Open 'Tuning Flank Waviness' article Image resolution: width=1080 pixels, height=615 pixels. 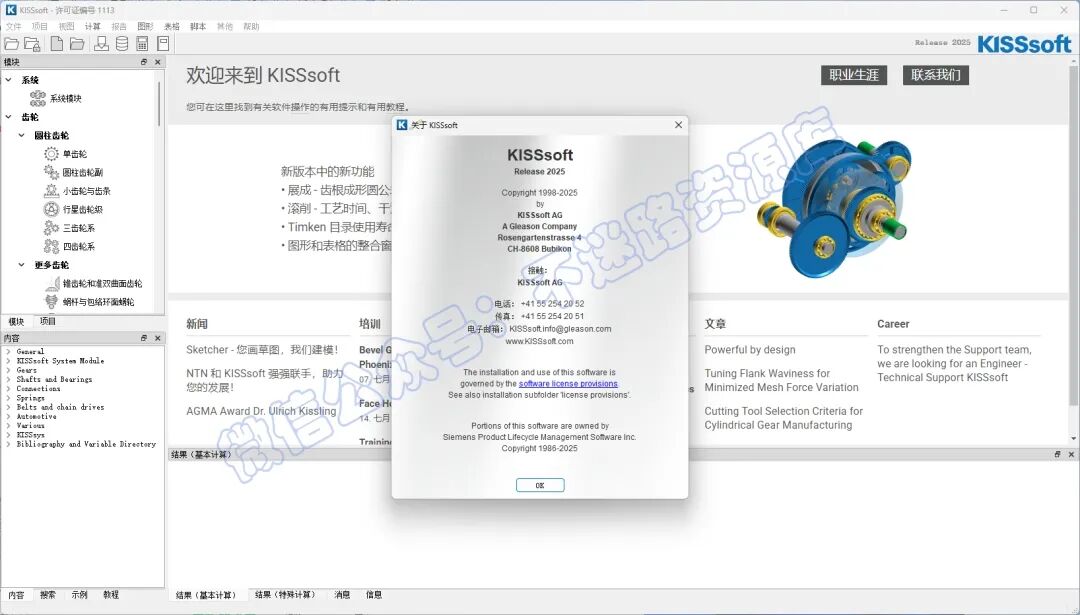tap(781, 380)
